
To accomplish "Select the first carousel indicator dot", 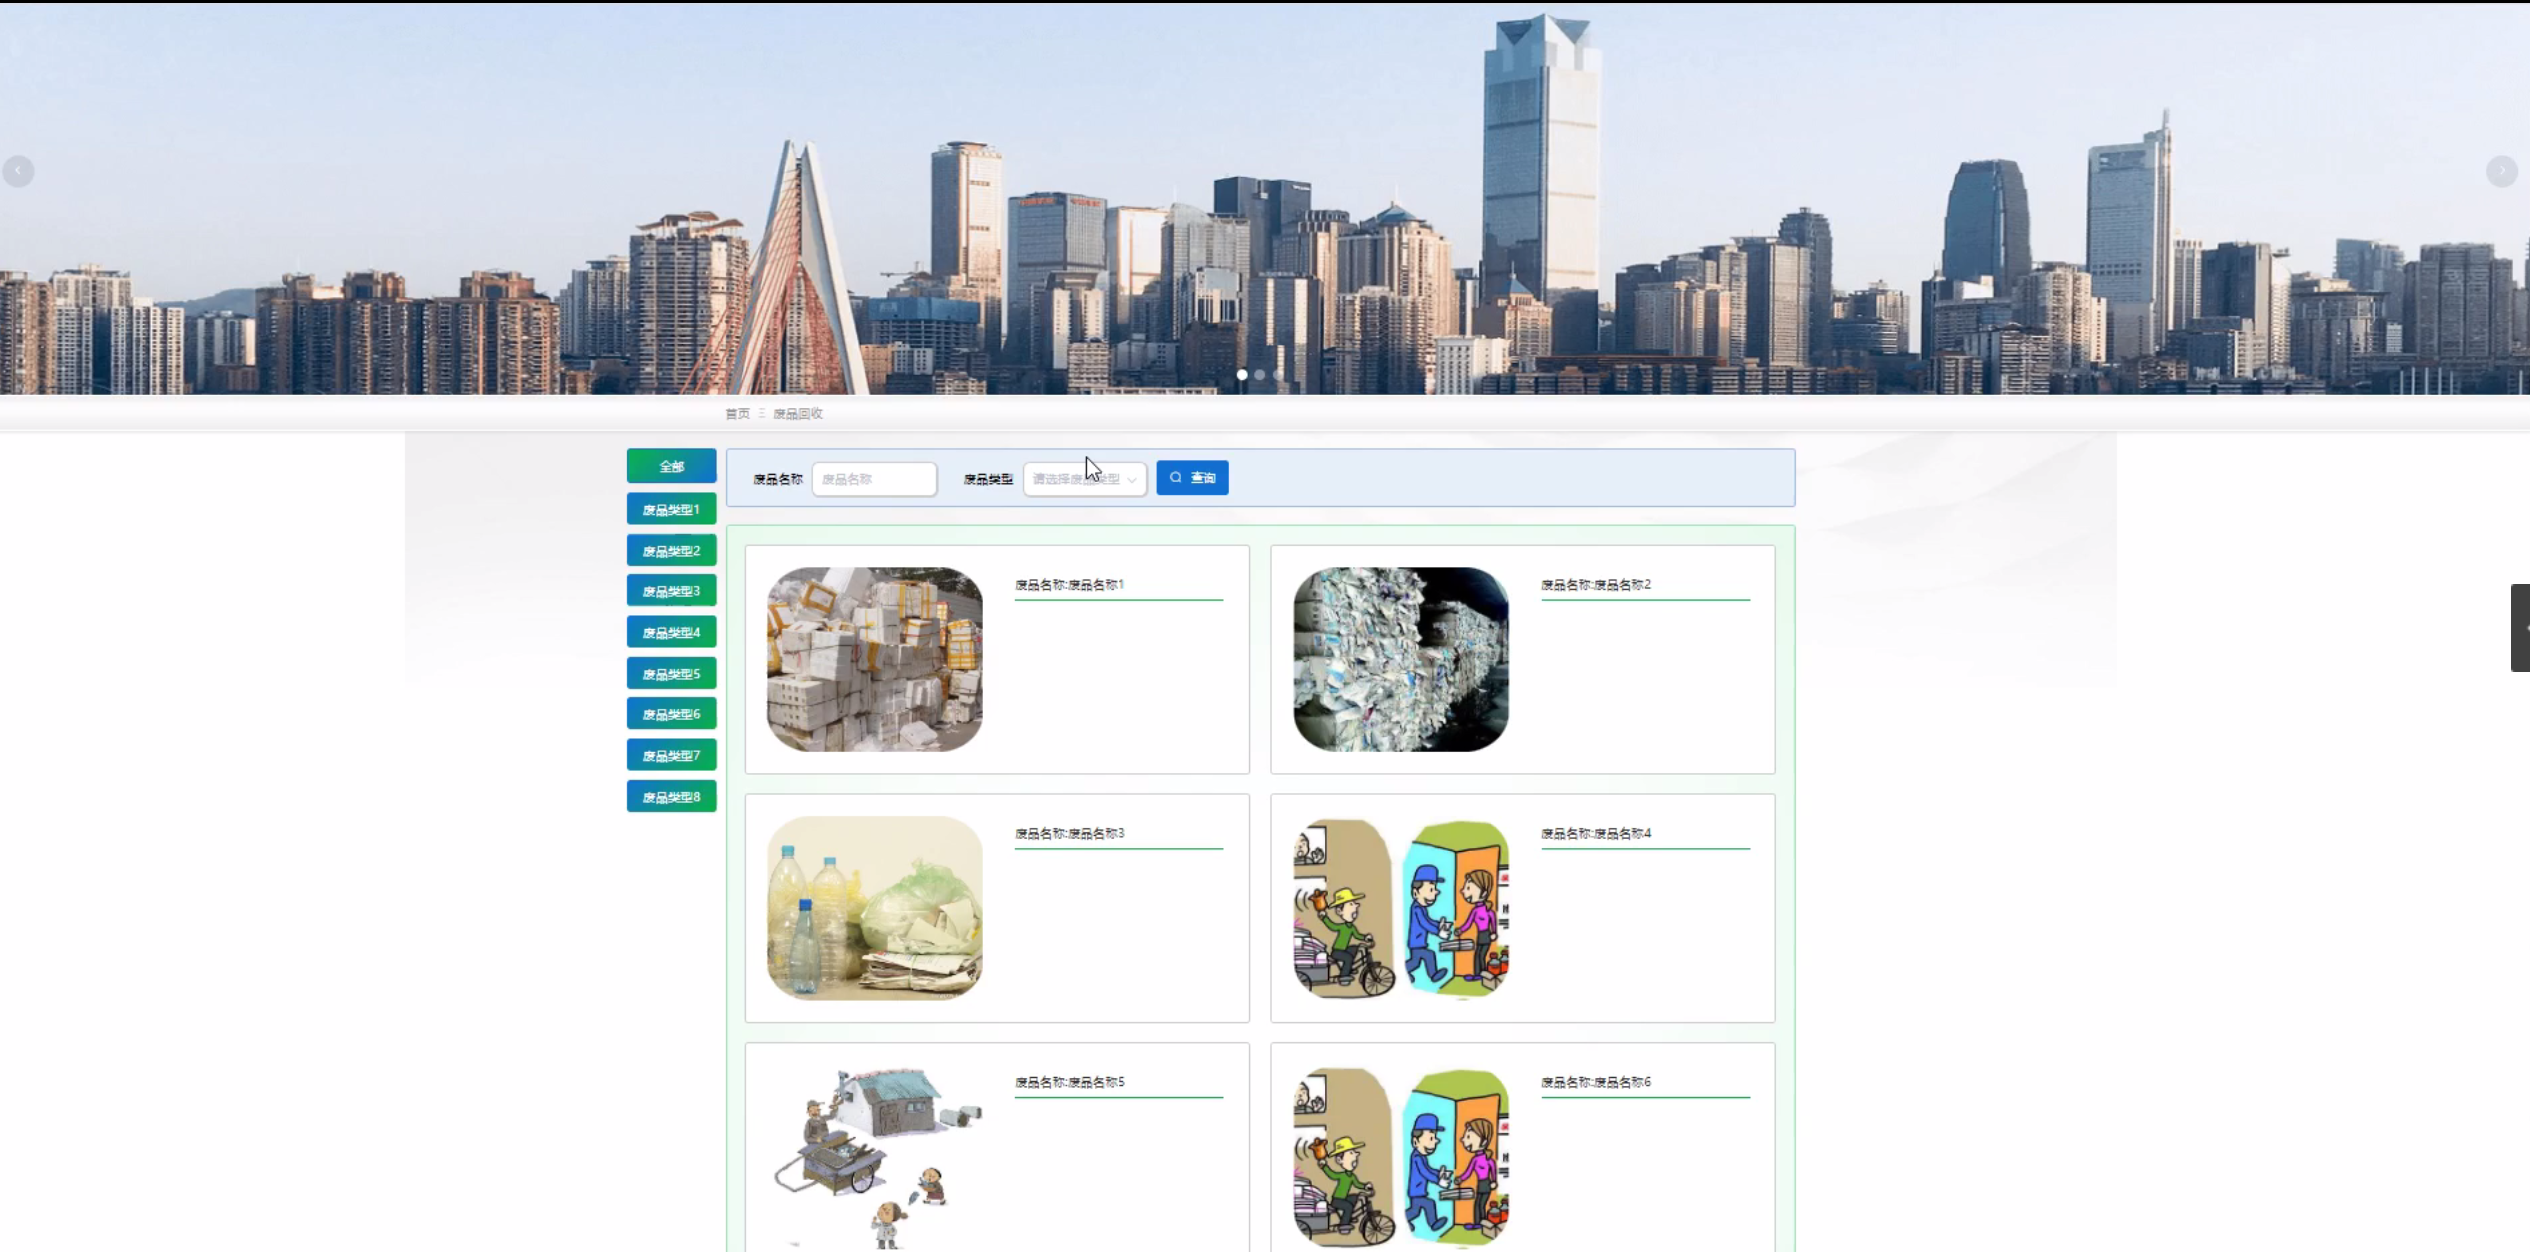I will tap(1242, 375).
